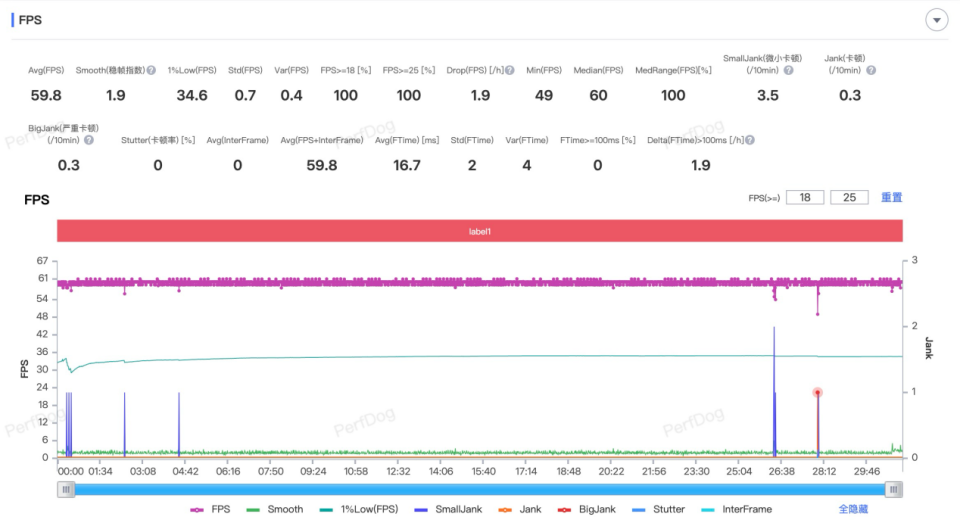The width and height of the screenshot is (960, 520).
Task: Click the Stutter(卡顿率) [%] label
Action: pyautogui.click(x=158, y=140)
